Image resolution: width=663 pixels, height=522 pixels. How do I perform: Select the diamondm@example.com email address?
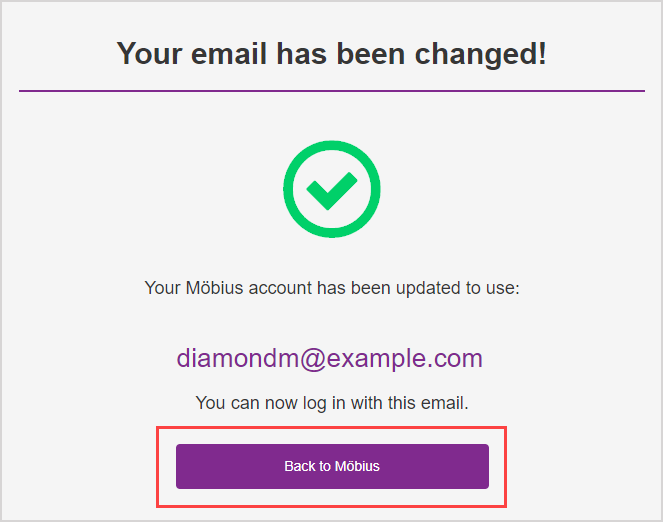330,358
